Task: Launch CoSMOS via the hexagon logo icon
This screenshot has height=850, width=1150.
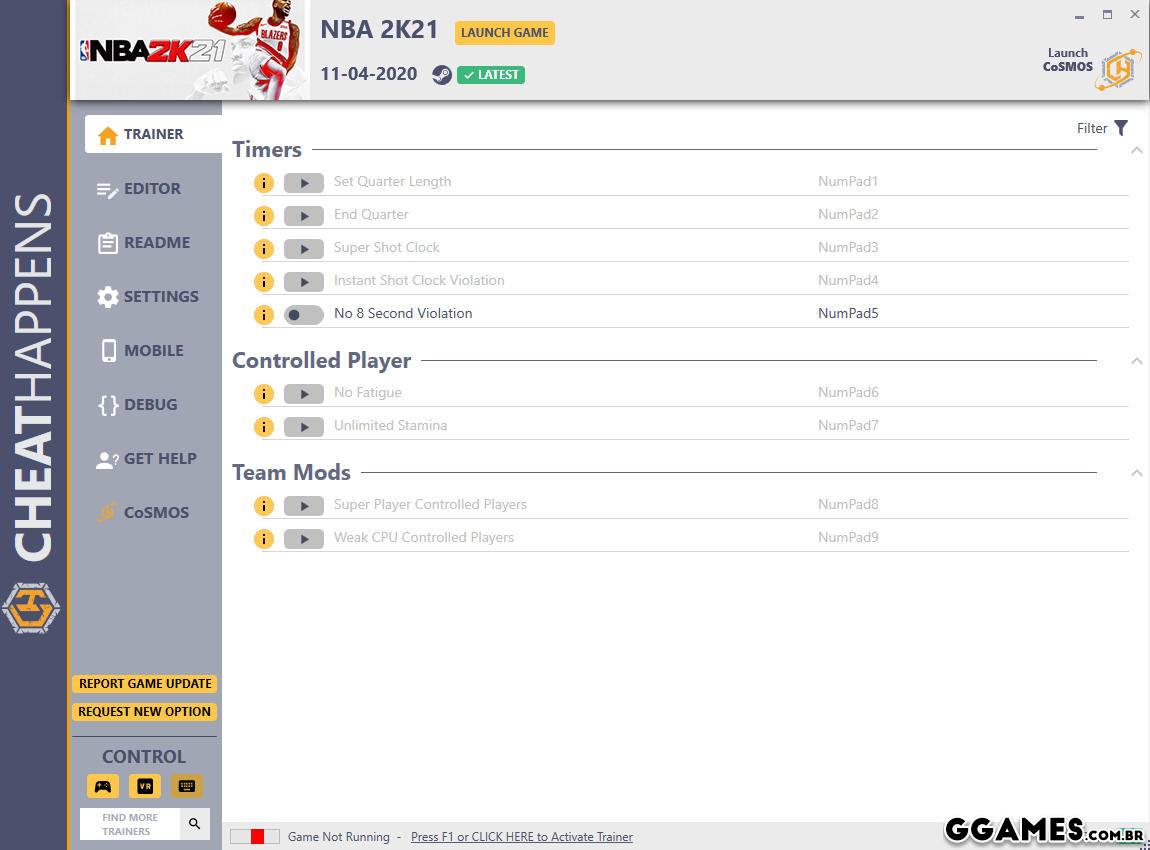Action: pyautogui.click(x=1118, y=69)
